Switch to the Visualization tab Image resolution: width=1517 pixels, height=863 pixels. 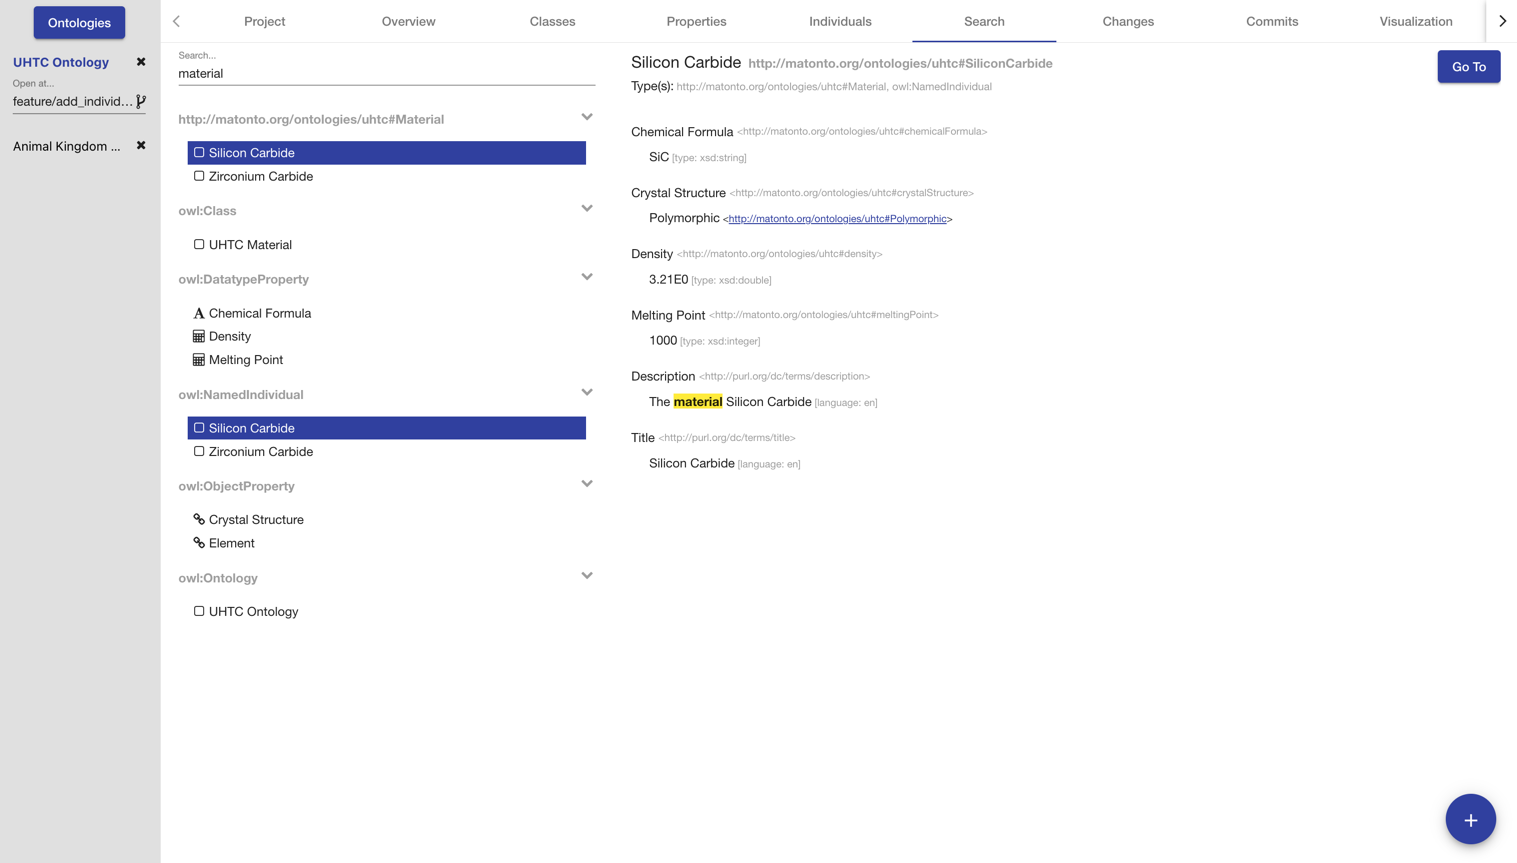click(x=1416, y=21)
